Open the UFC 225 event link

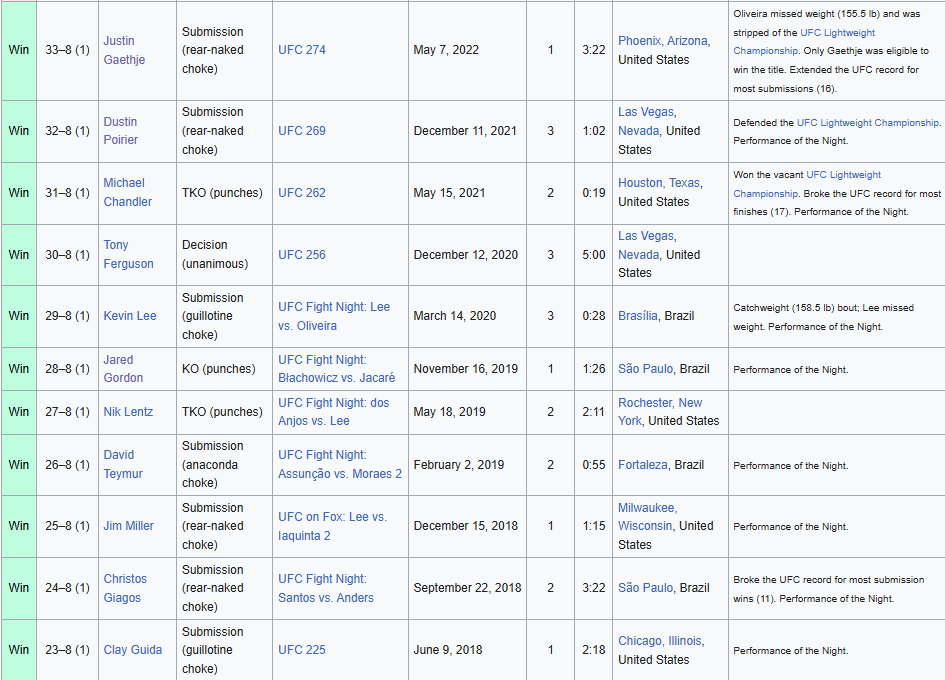click(x=301, y=650)
